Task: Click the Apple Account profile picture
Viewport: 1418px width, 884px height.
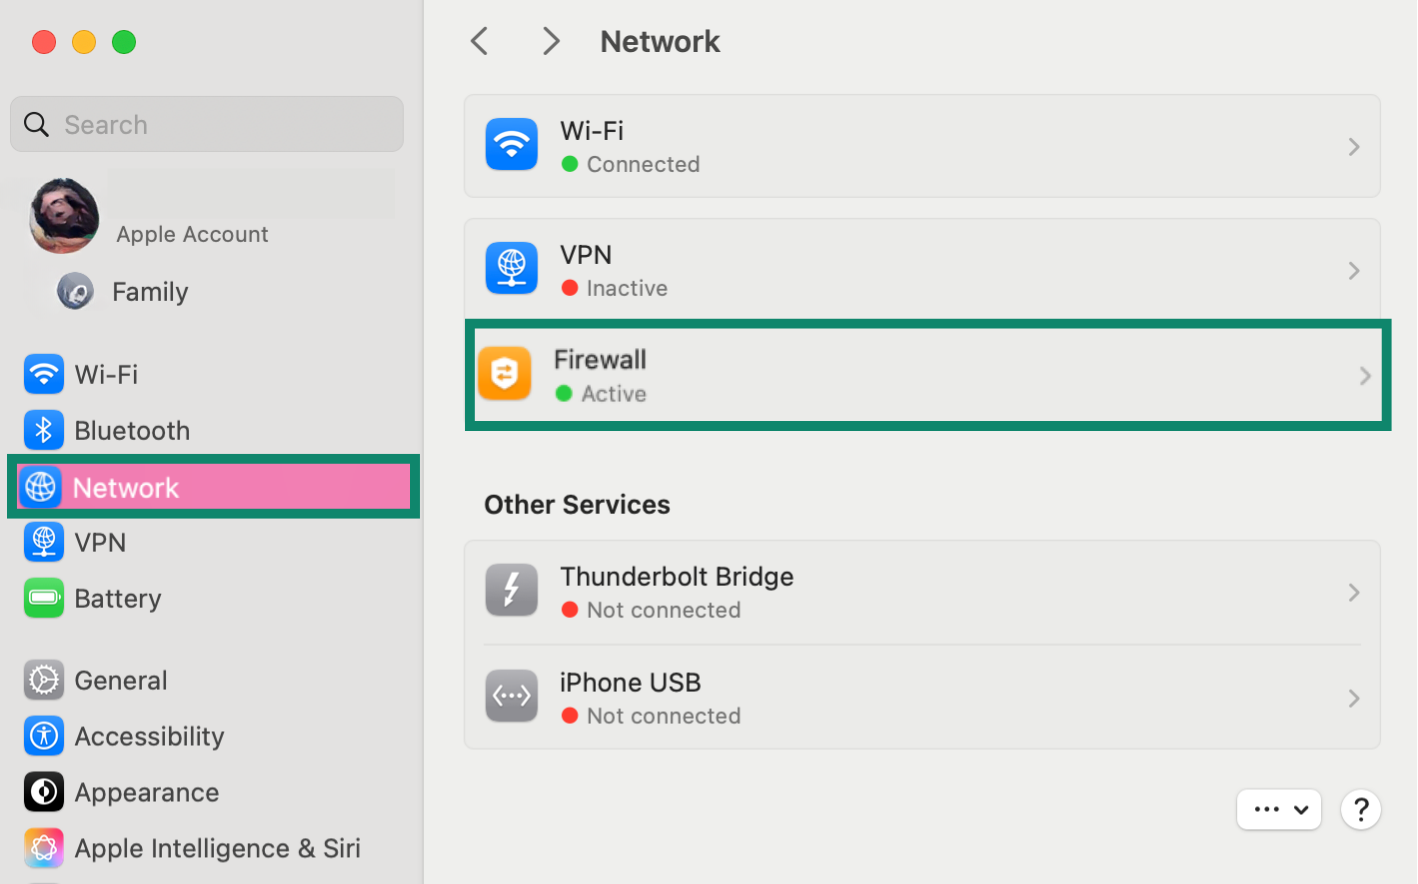Action: pos(64,215)
